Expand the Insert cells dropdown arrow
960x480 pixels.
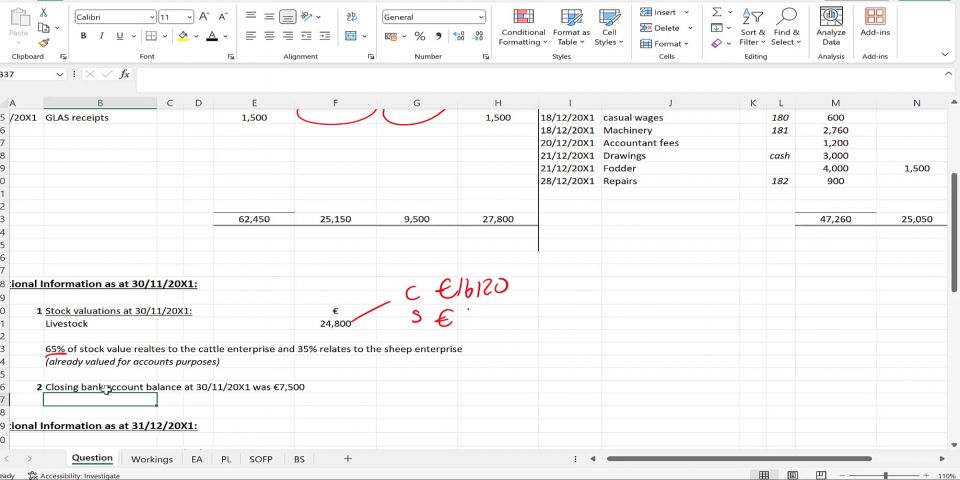tap(686, 12)
